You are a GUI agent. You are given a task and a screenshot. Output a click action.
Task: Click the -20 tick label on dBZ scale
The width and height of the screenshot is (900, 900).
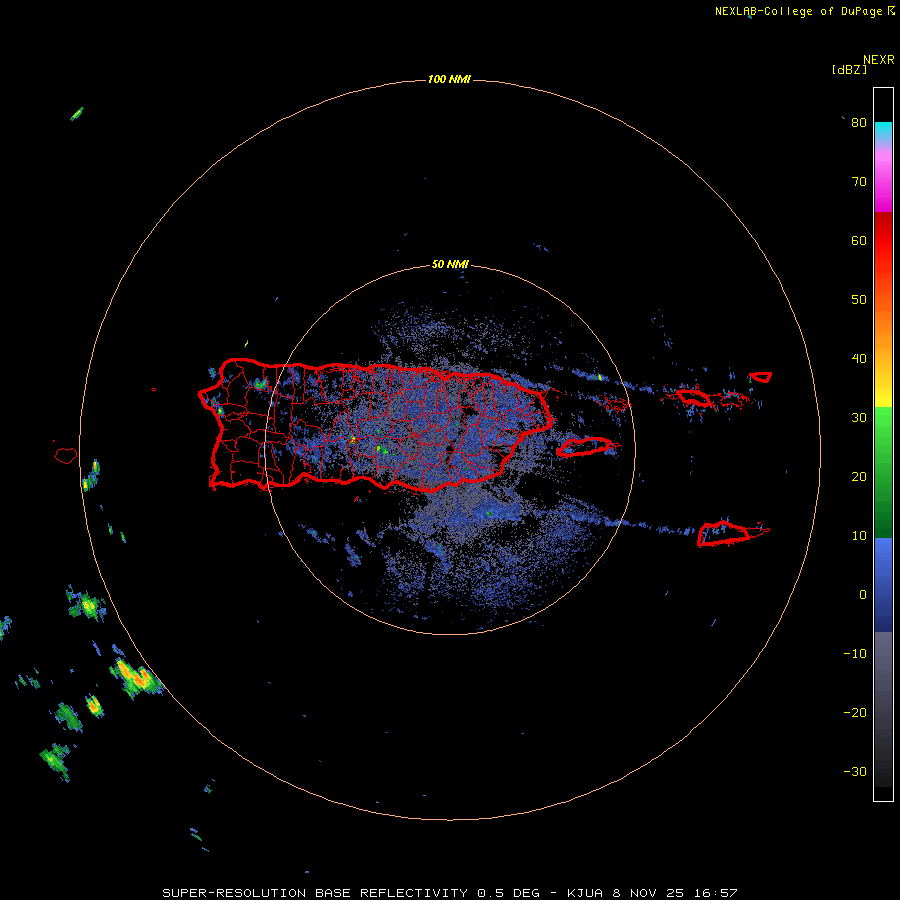click(x=855, y=713)
